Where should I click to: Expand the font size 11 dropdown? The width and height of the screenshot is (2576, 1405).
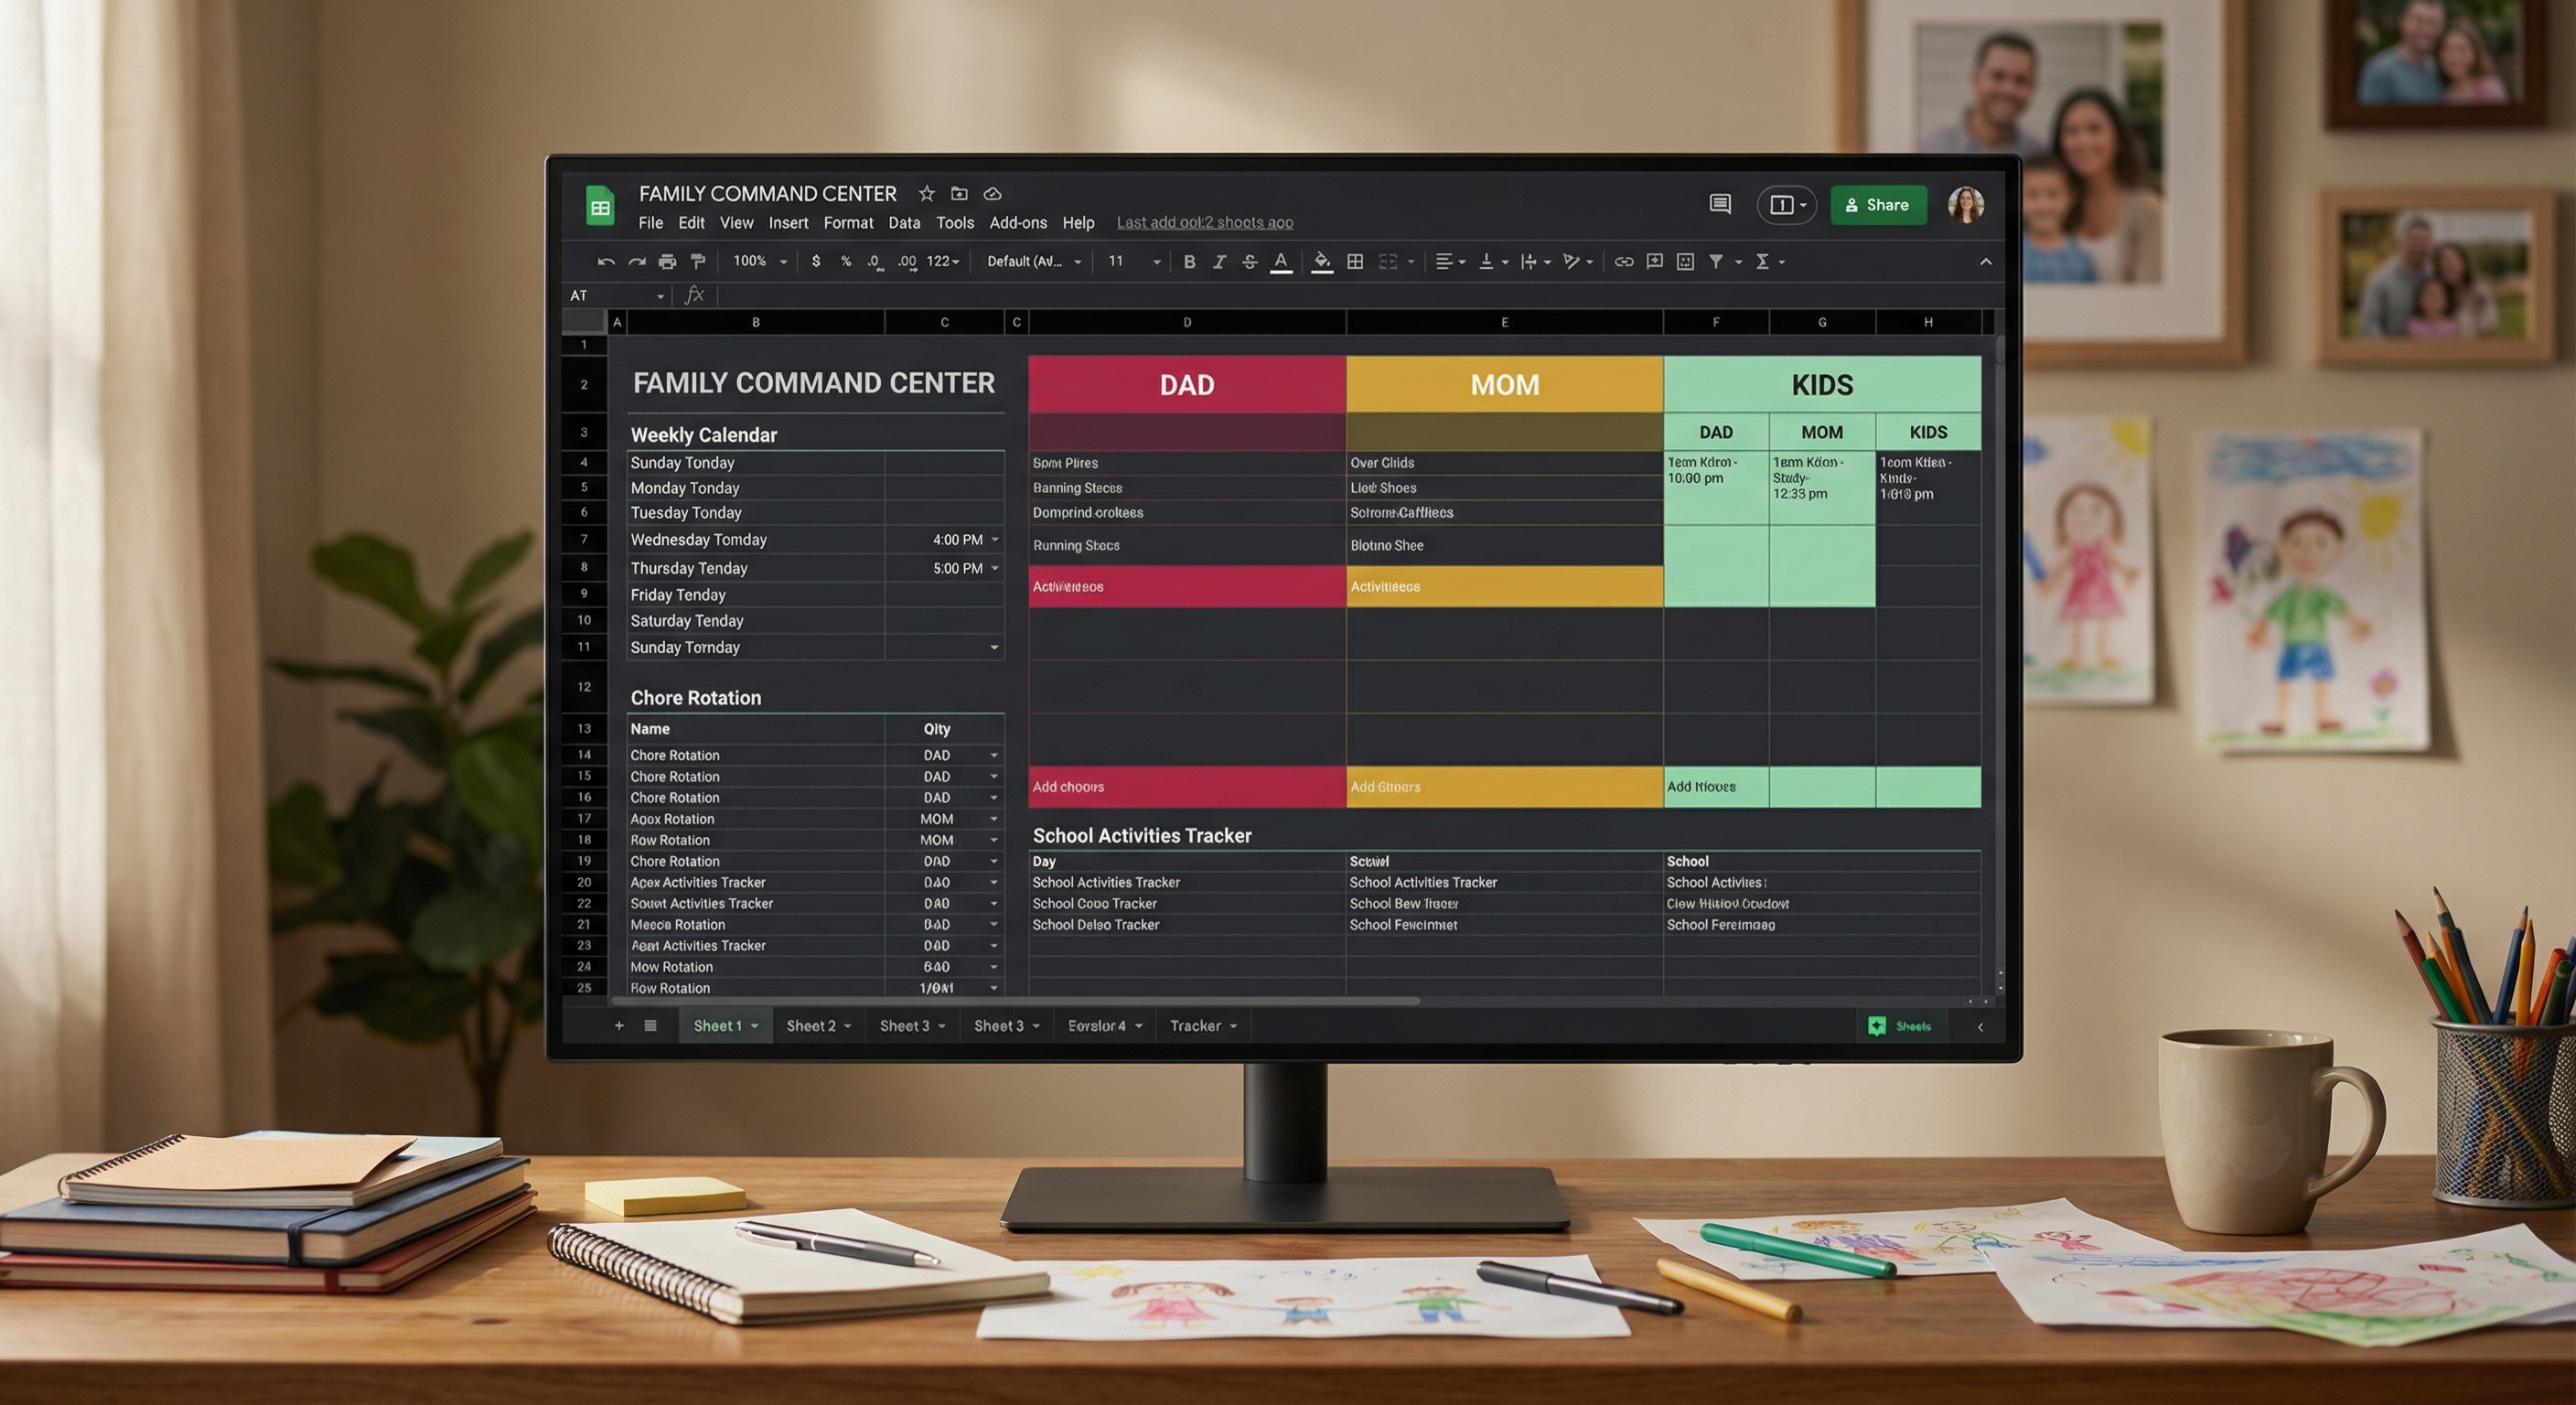tap(1156, 262)
